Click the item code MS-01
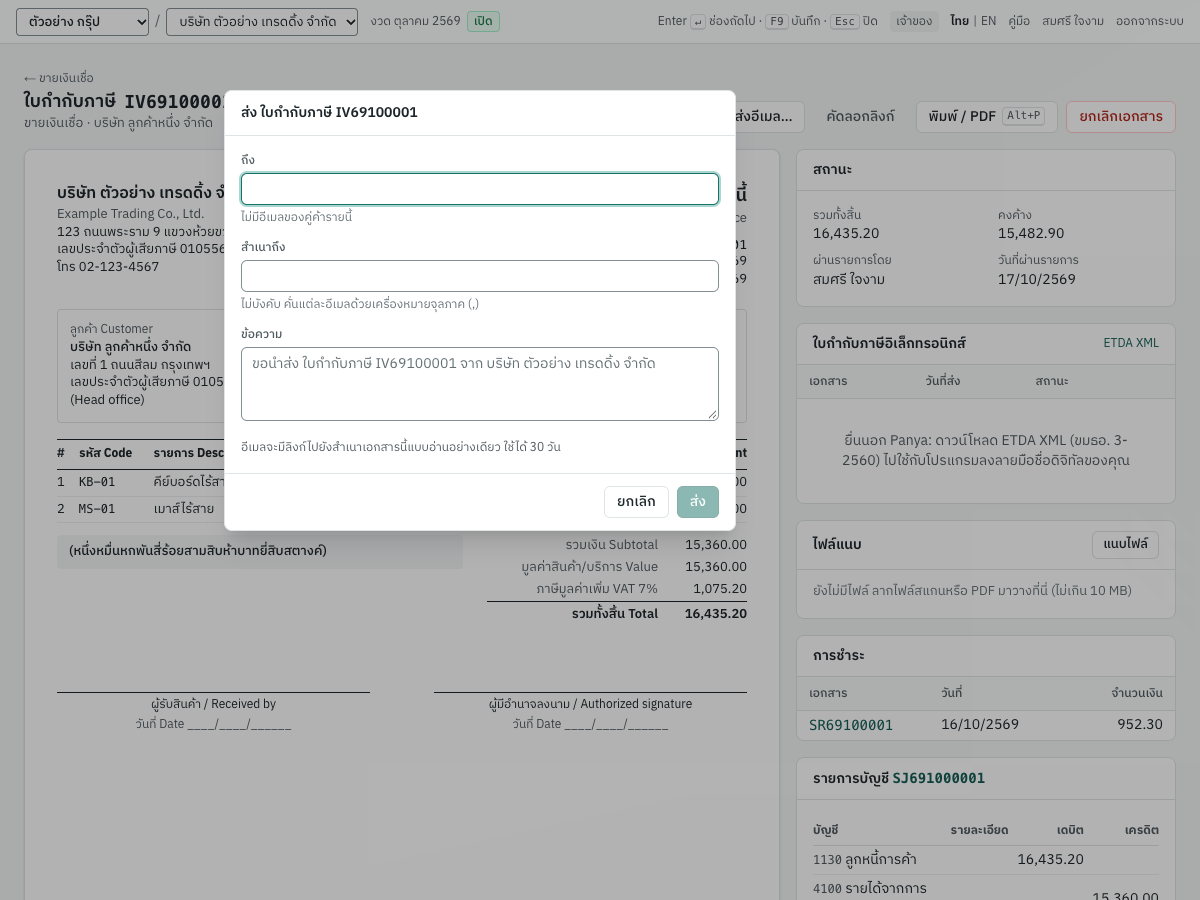 tap(97, 509)
